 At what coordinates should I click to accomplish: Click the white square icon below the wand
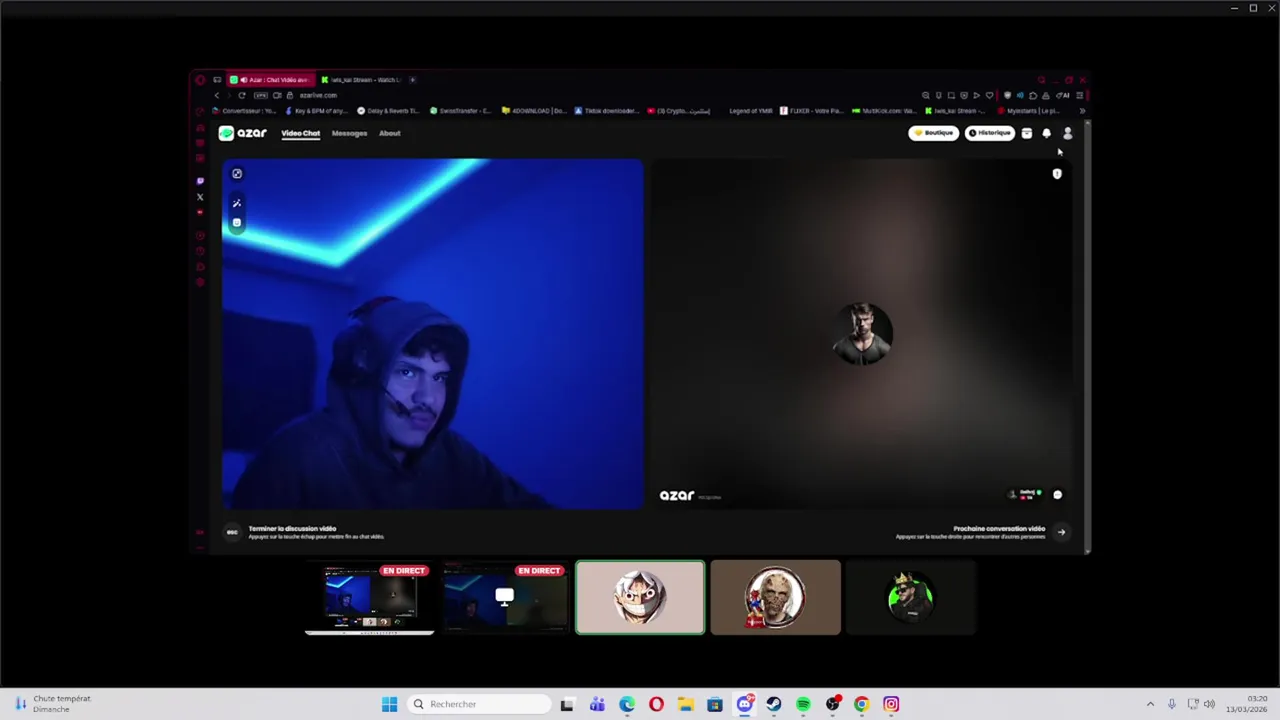click(237, 222)
